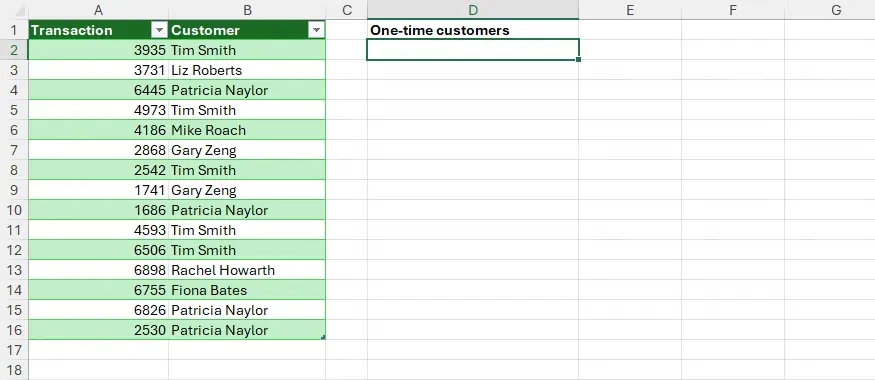Click the Select All corner triangle
This screenshot has height=380, width=875.
point(20,12)
